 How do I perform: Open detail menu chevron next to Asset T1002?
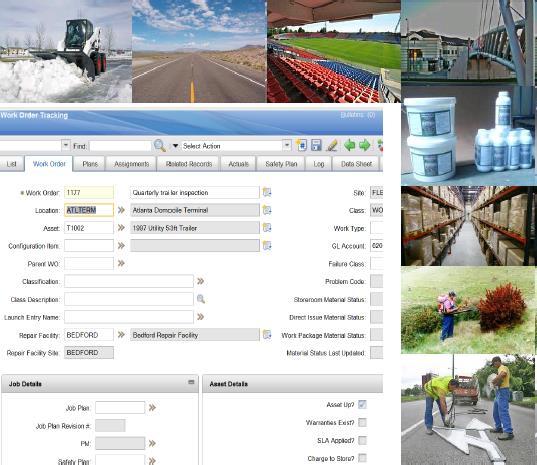[x=121, y=228]
